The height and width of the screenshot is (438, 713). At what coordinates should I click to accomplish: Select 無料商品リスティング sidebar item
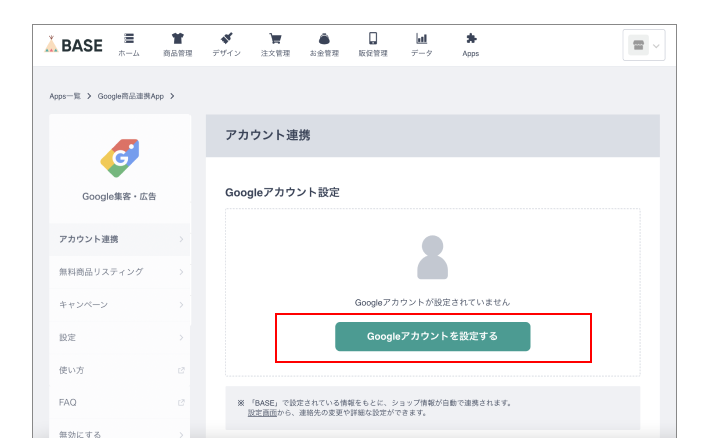[x=120, y=272]
